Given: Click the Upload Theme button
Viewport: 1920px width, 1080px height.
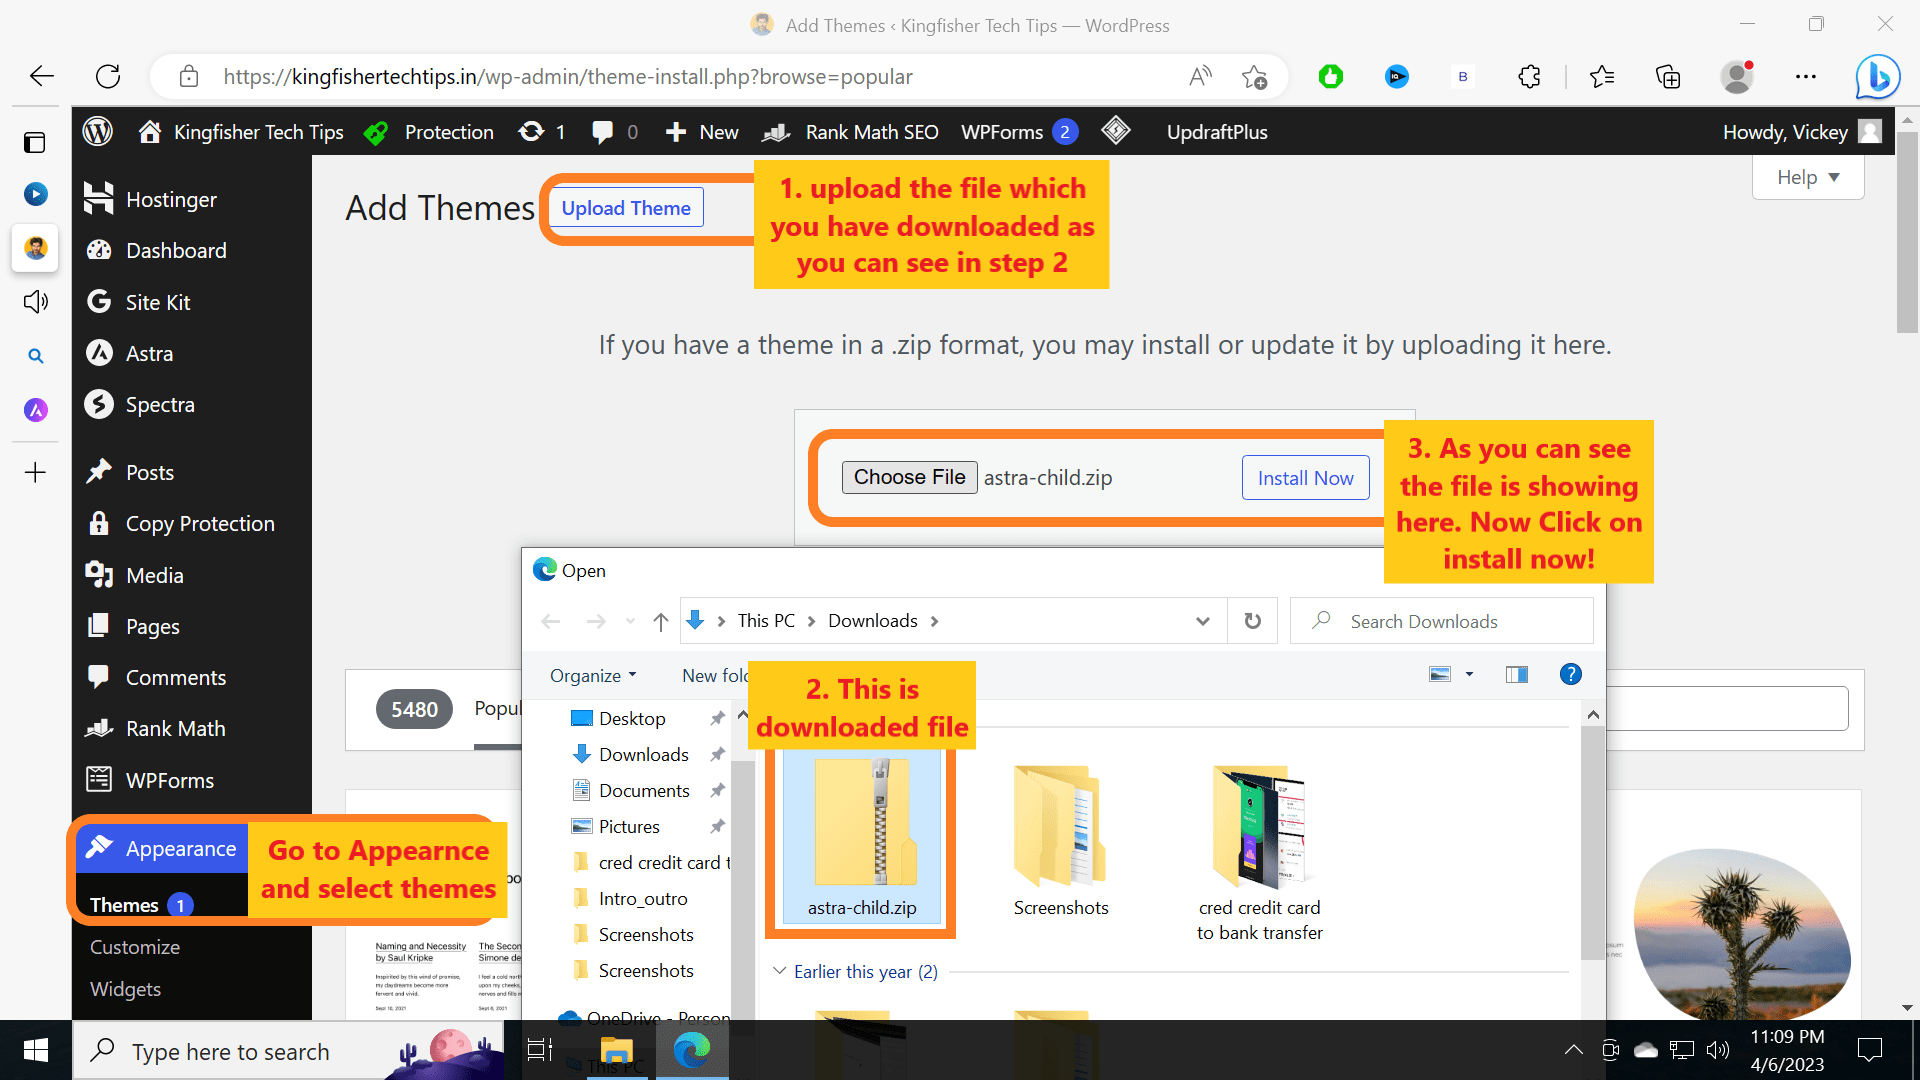Looking at the screenshot, I should 626,208.
